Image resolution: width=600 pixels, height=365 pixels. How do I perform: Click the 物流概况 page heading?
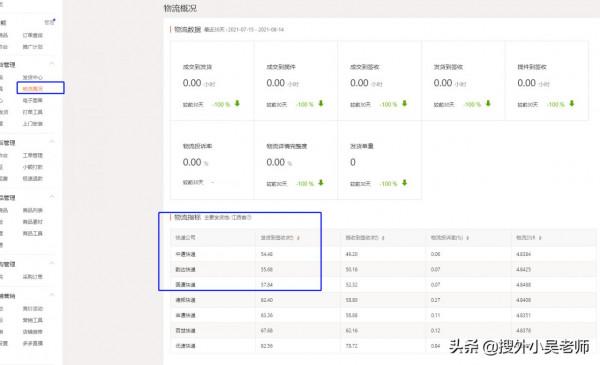[180, 8]
